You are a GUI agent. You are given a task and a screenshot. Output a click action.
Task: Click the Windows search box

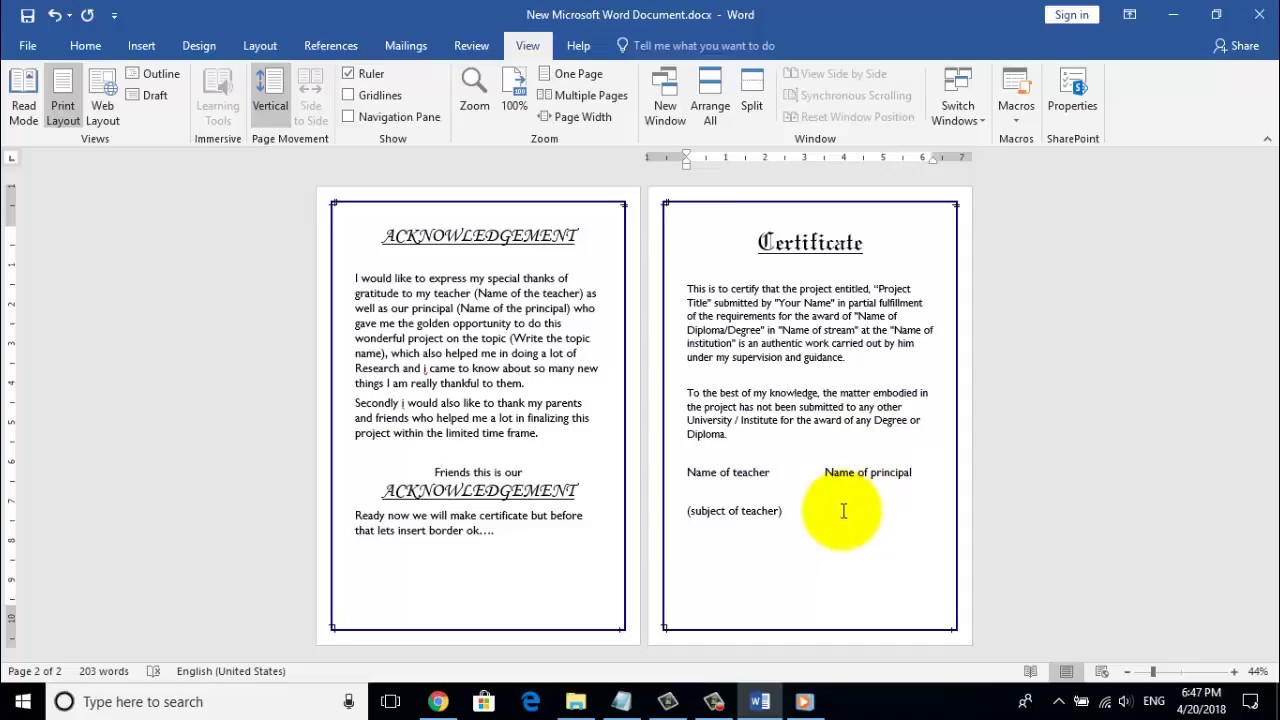pyautogui.click(x=205, y=701)
